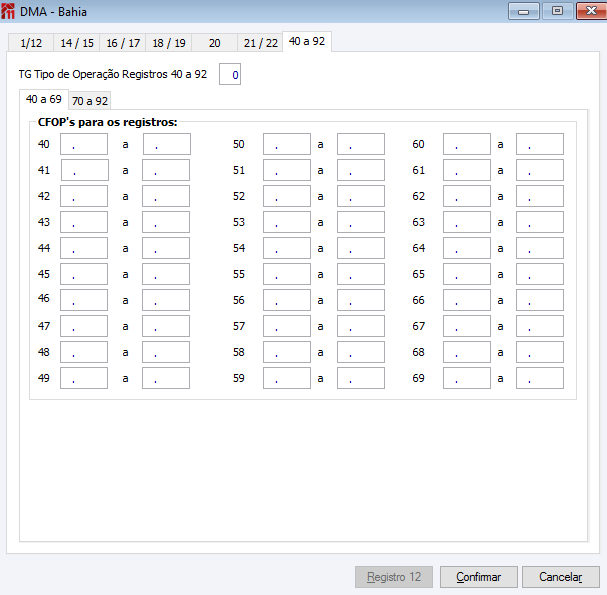The width and height of the screenshot is (607, 595).
Task: Click the Cancelar button
Action: click(561, 577)
